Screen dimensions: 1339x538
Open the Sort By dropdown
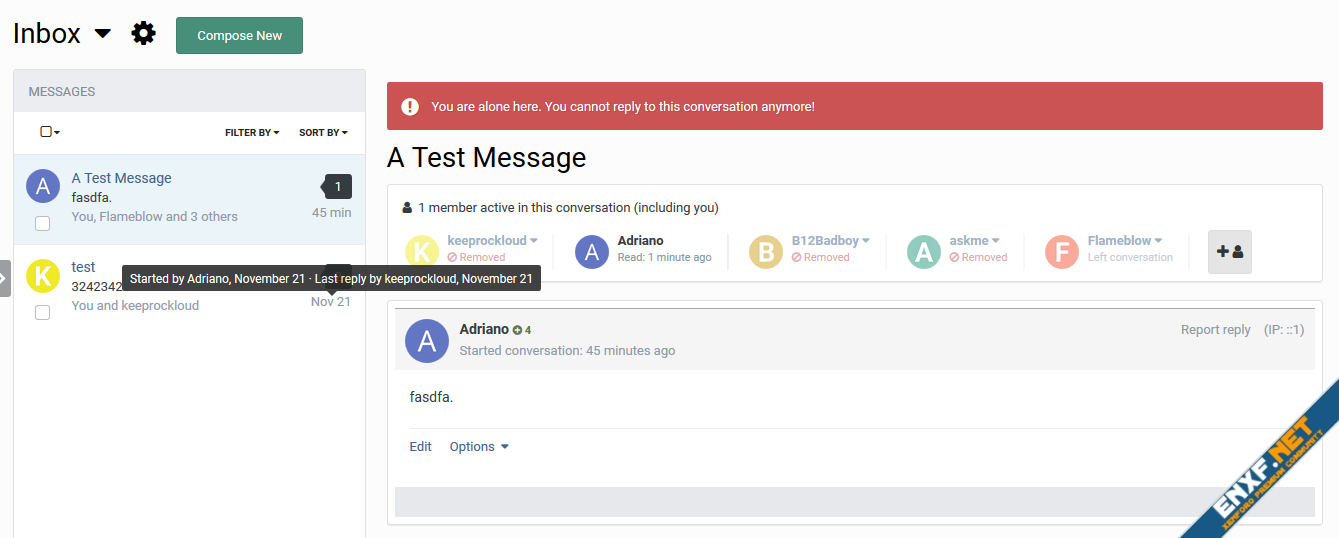coord(323,132)
